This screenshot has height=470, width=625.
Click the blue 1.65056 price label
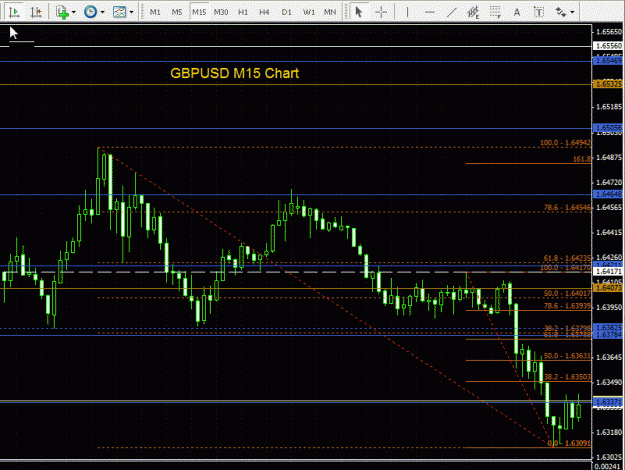(608, 128)
